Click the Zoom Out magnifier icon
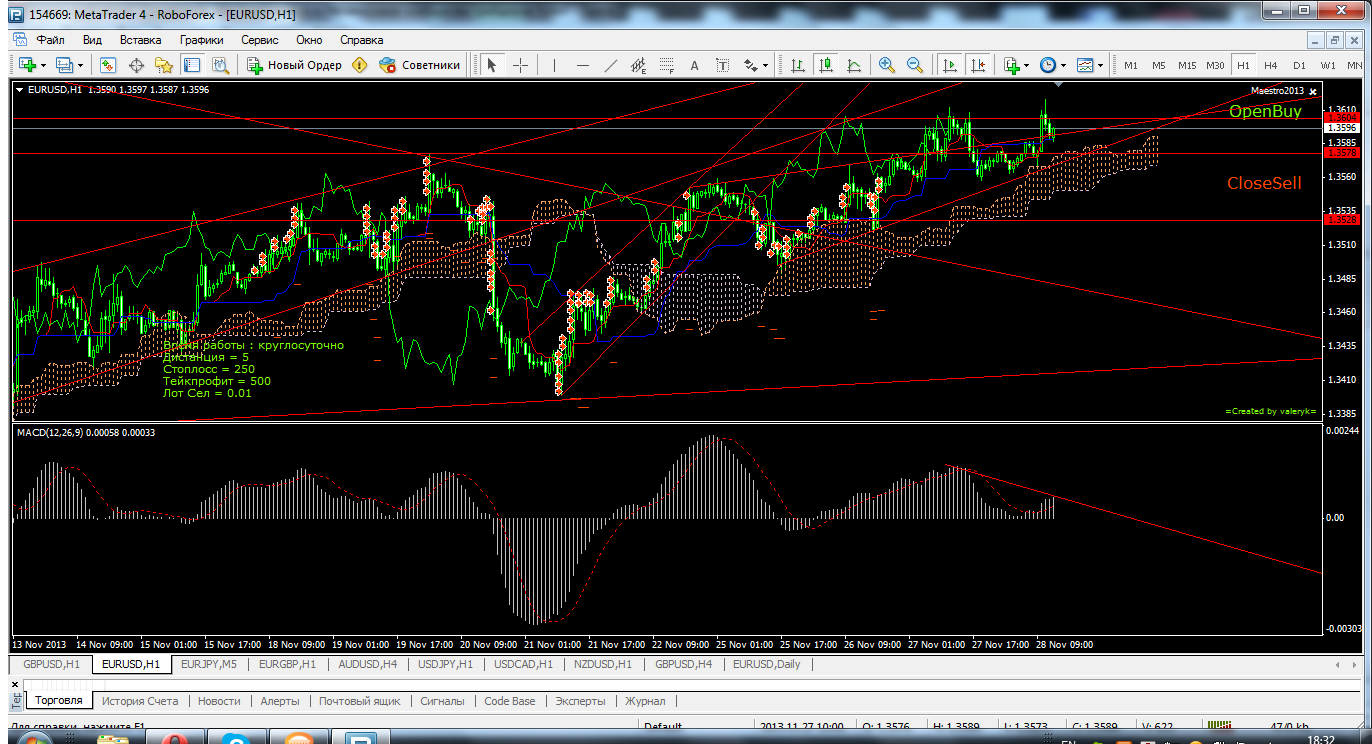 [914, 65]
